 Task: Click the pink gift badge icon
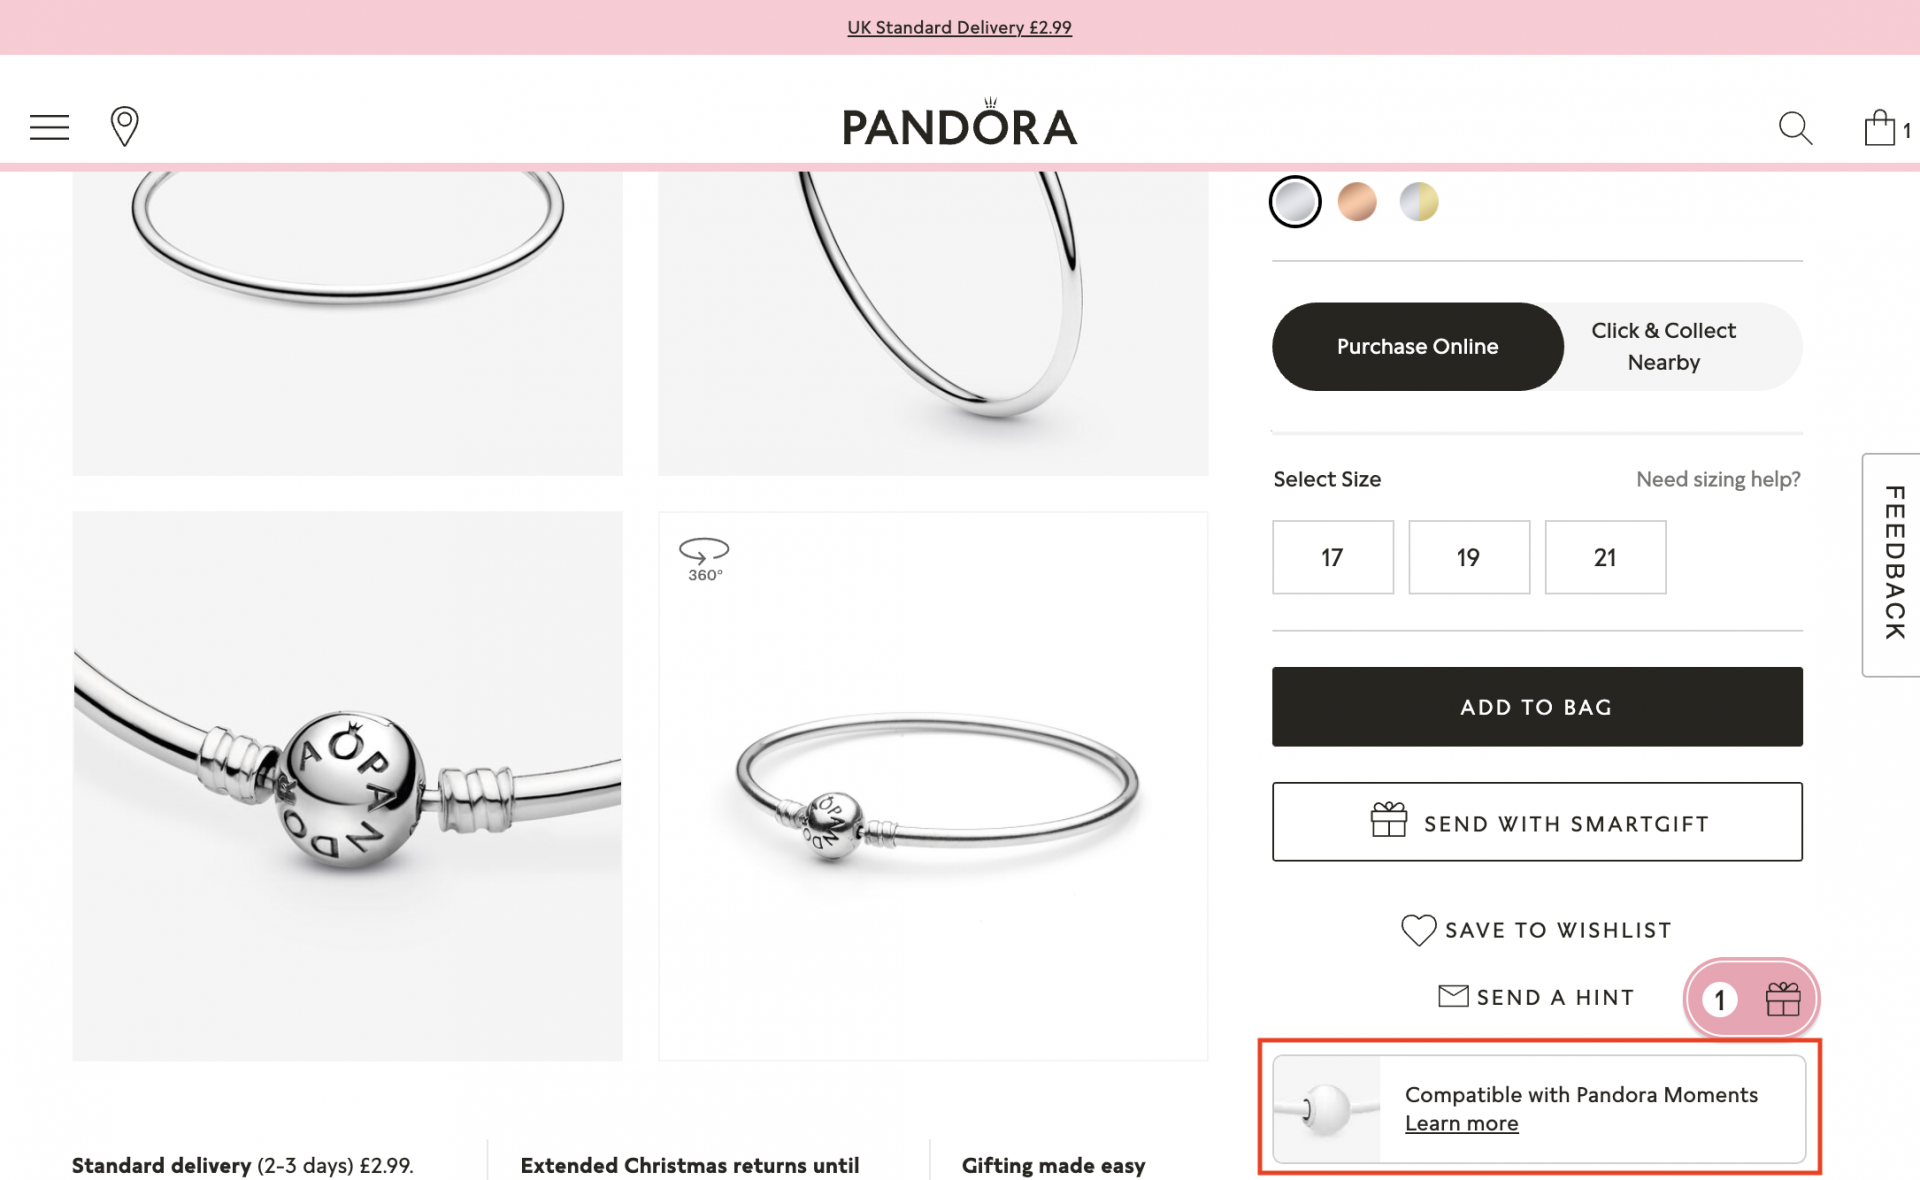(x=1751, y=998)
